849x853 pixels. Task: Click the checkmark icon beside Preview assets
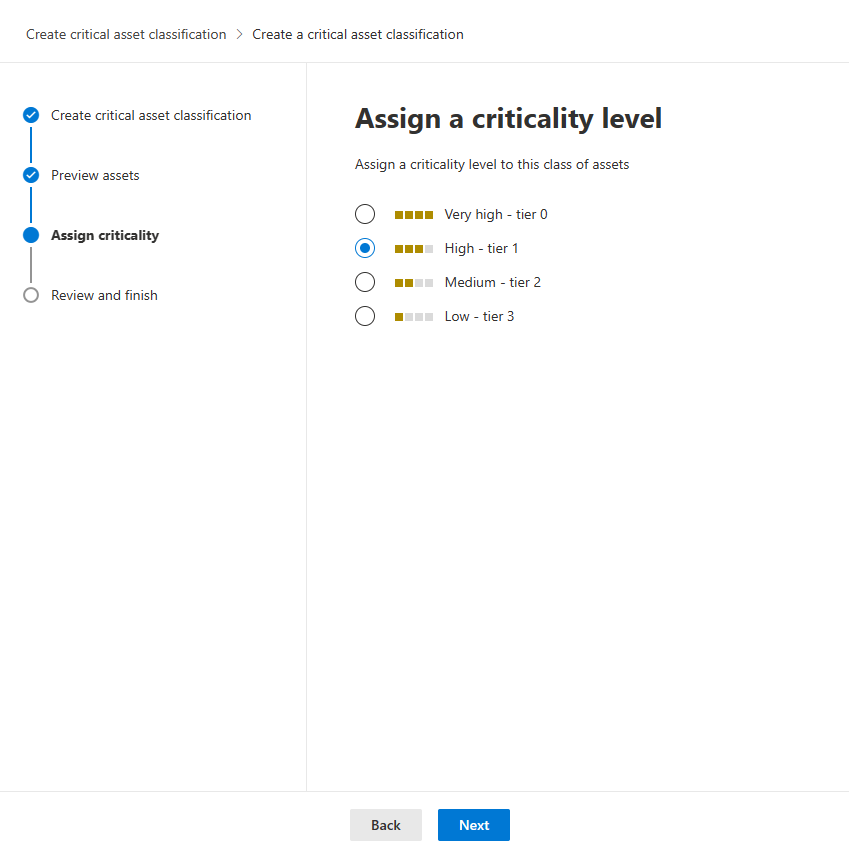point(31,175)
